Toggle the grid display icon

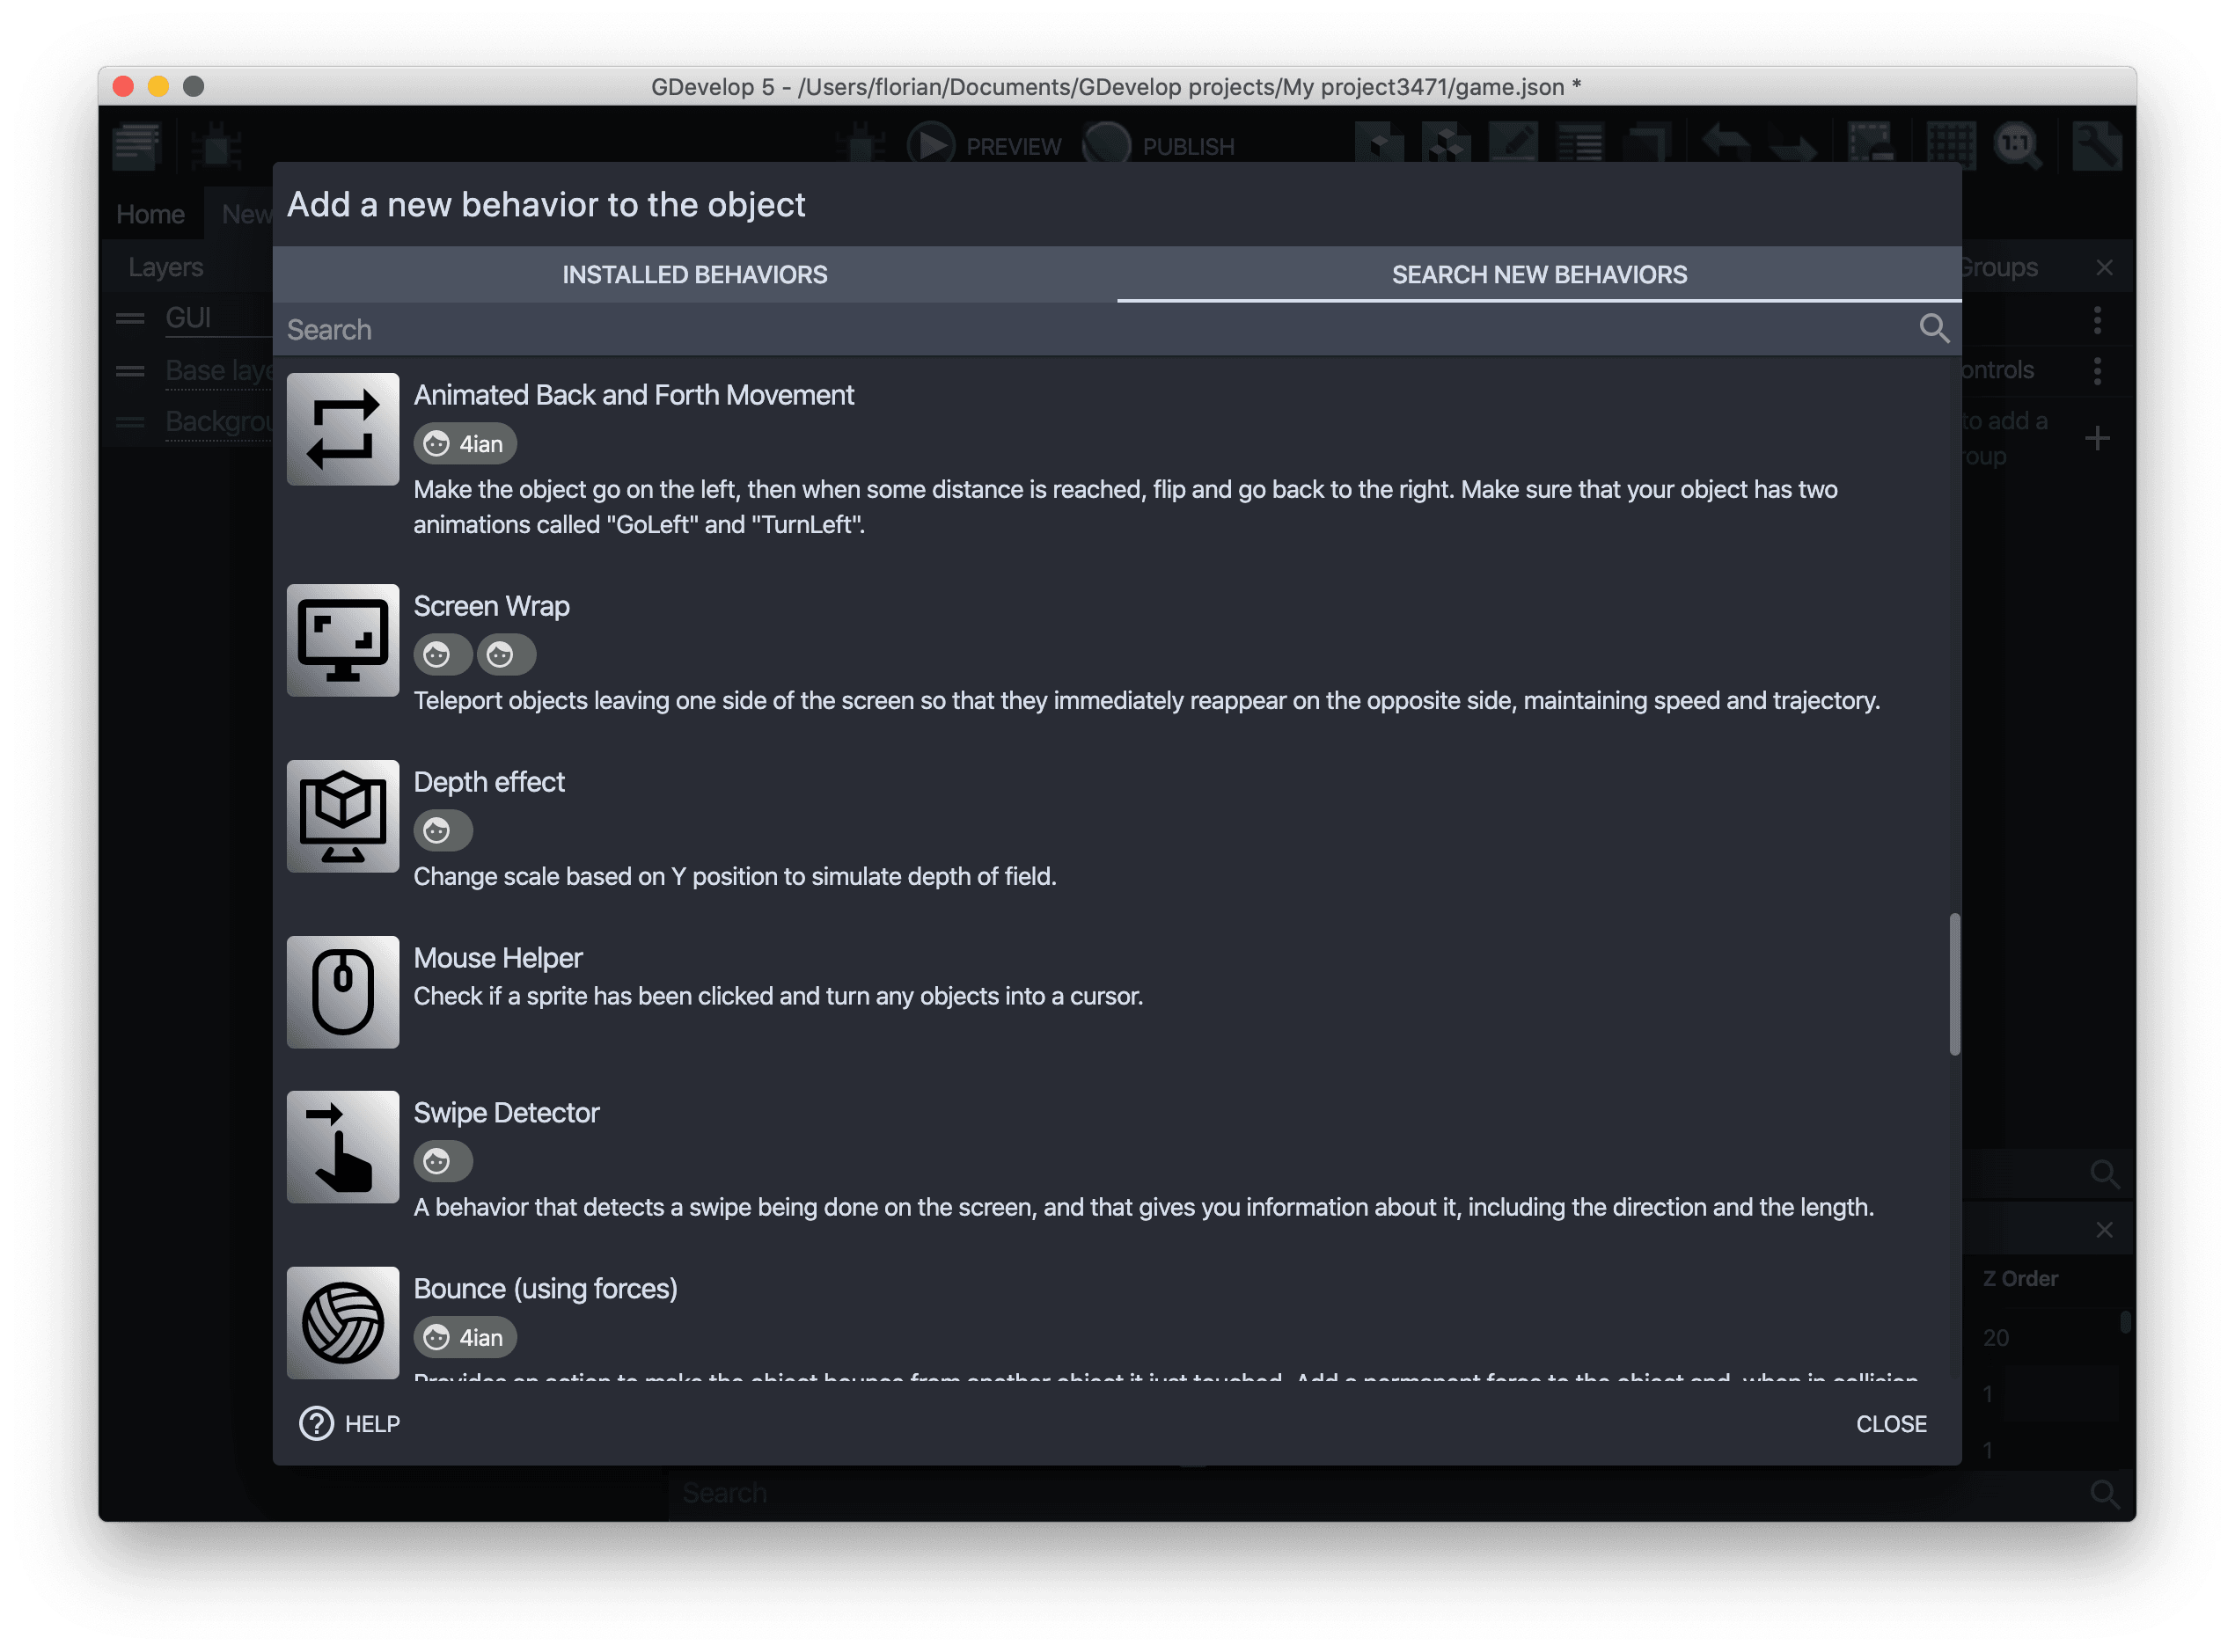click(1952, 145)
